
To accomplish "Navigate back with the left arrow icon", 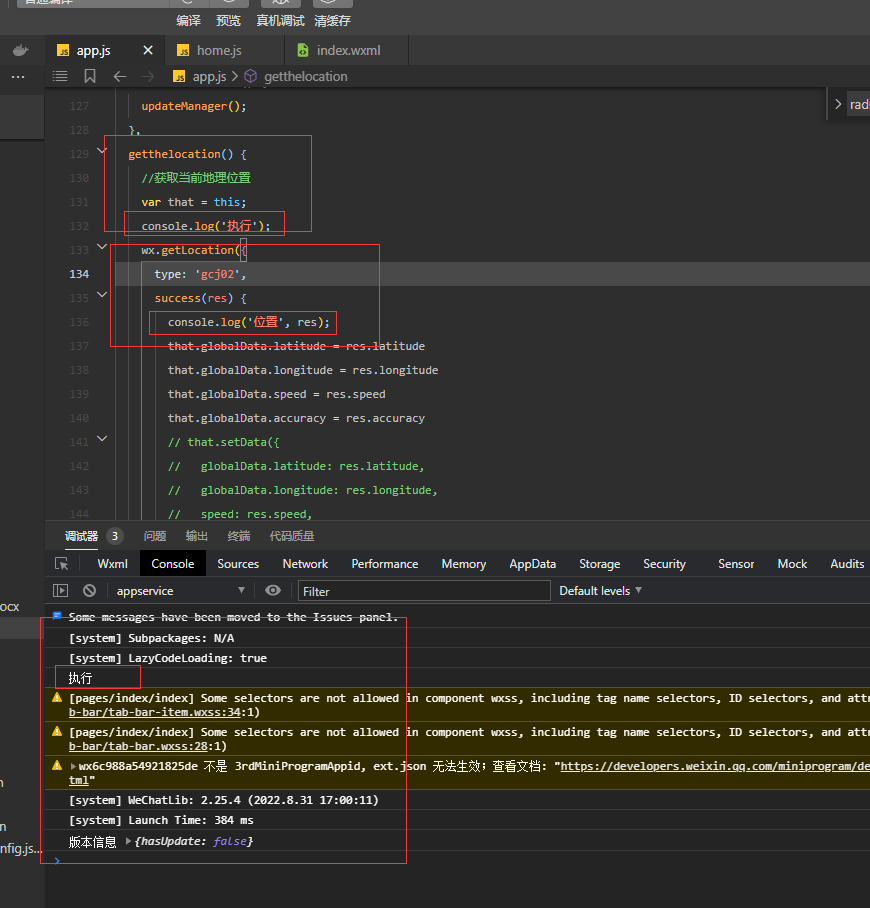I will (120, 76).
